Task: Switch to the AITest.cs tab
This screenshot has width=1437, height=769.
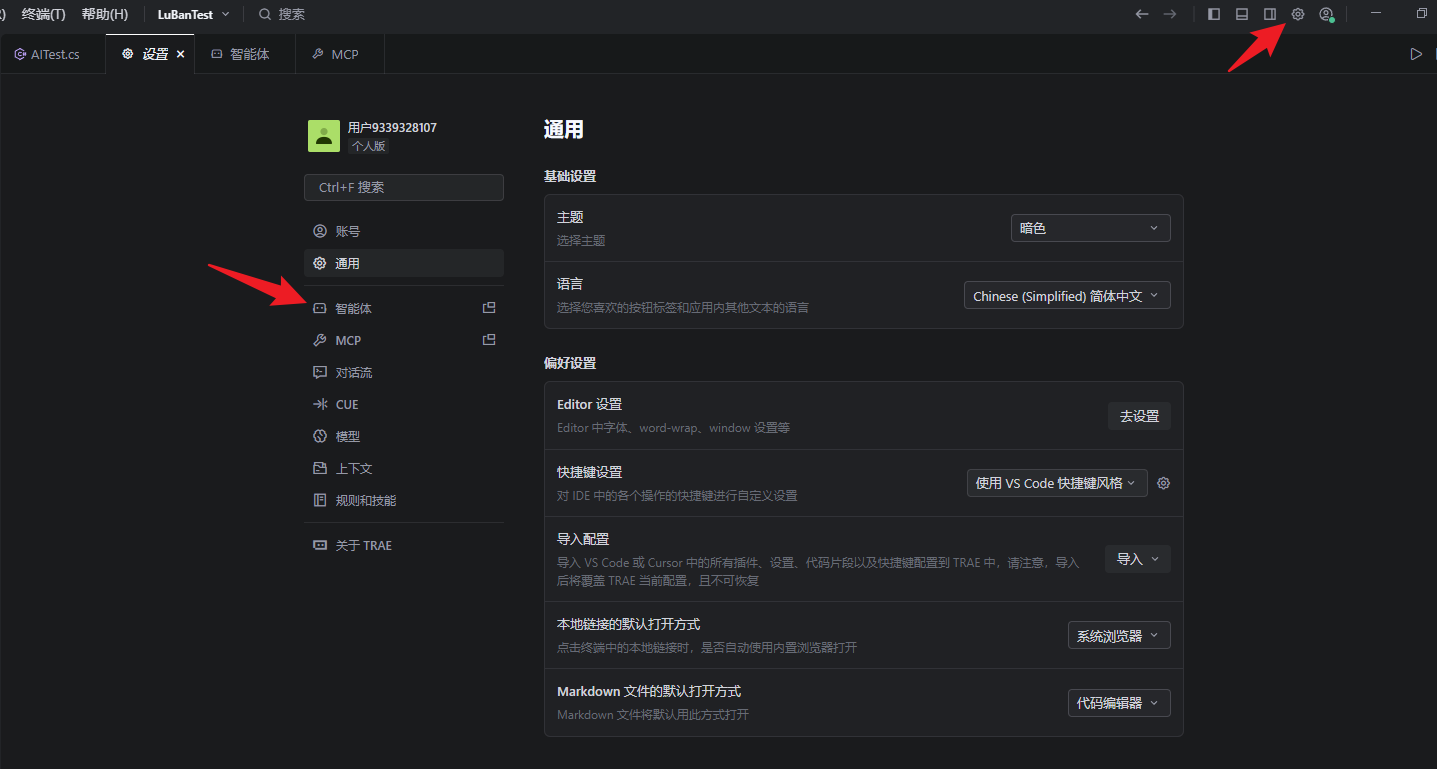Action: pos(48,54)
